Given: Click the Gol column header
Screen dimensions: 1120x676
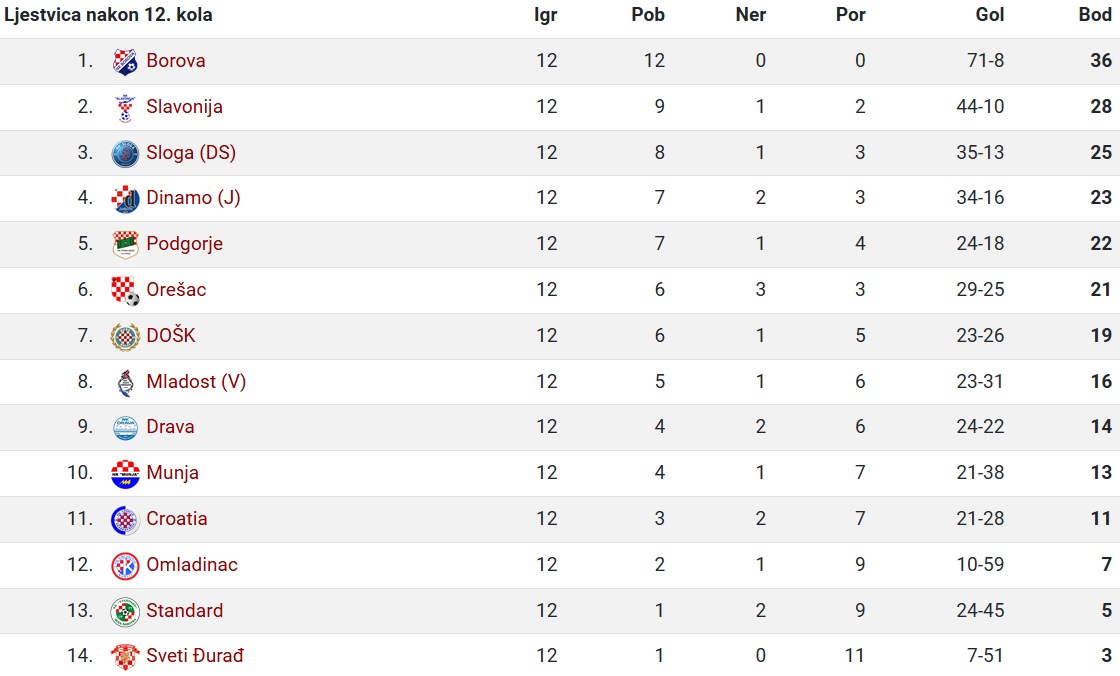Looking at the screenshot, I should [x=989, y=15].
